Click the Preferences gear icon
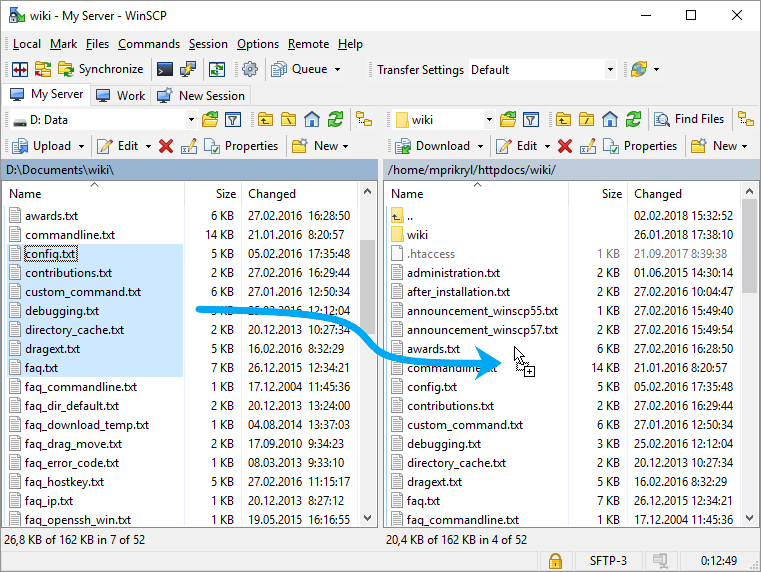Screen dimensions: 761x572 coord(250,70)
